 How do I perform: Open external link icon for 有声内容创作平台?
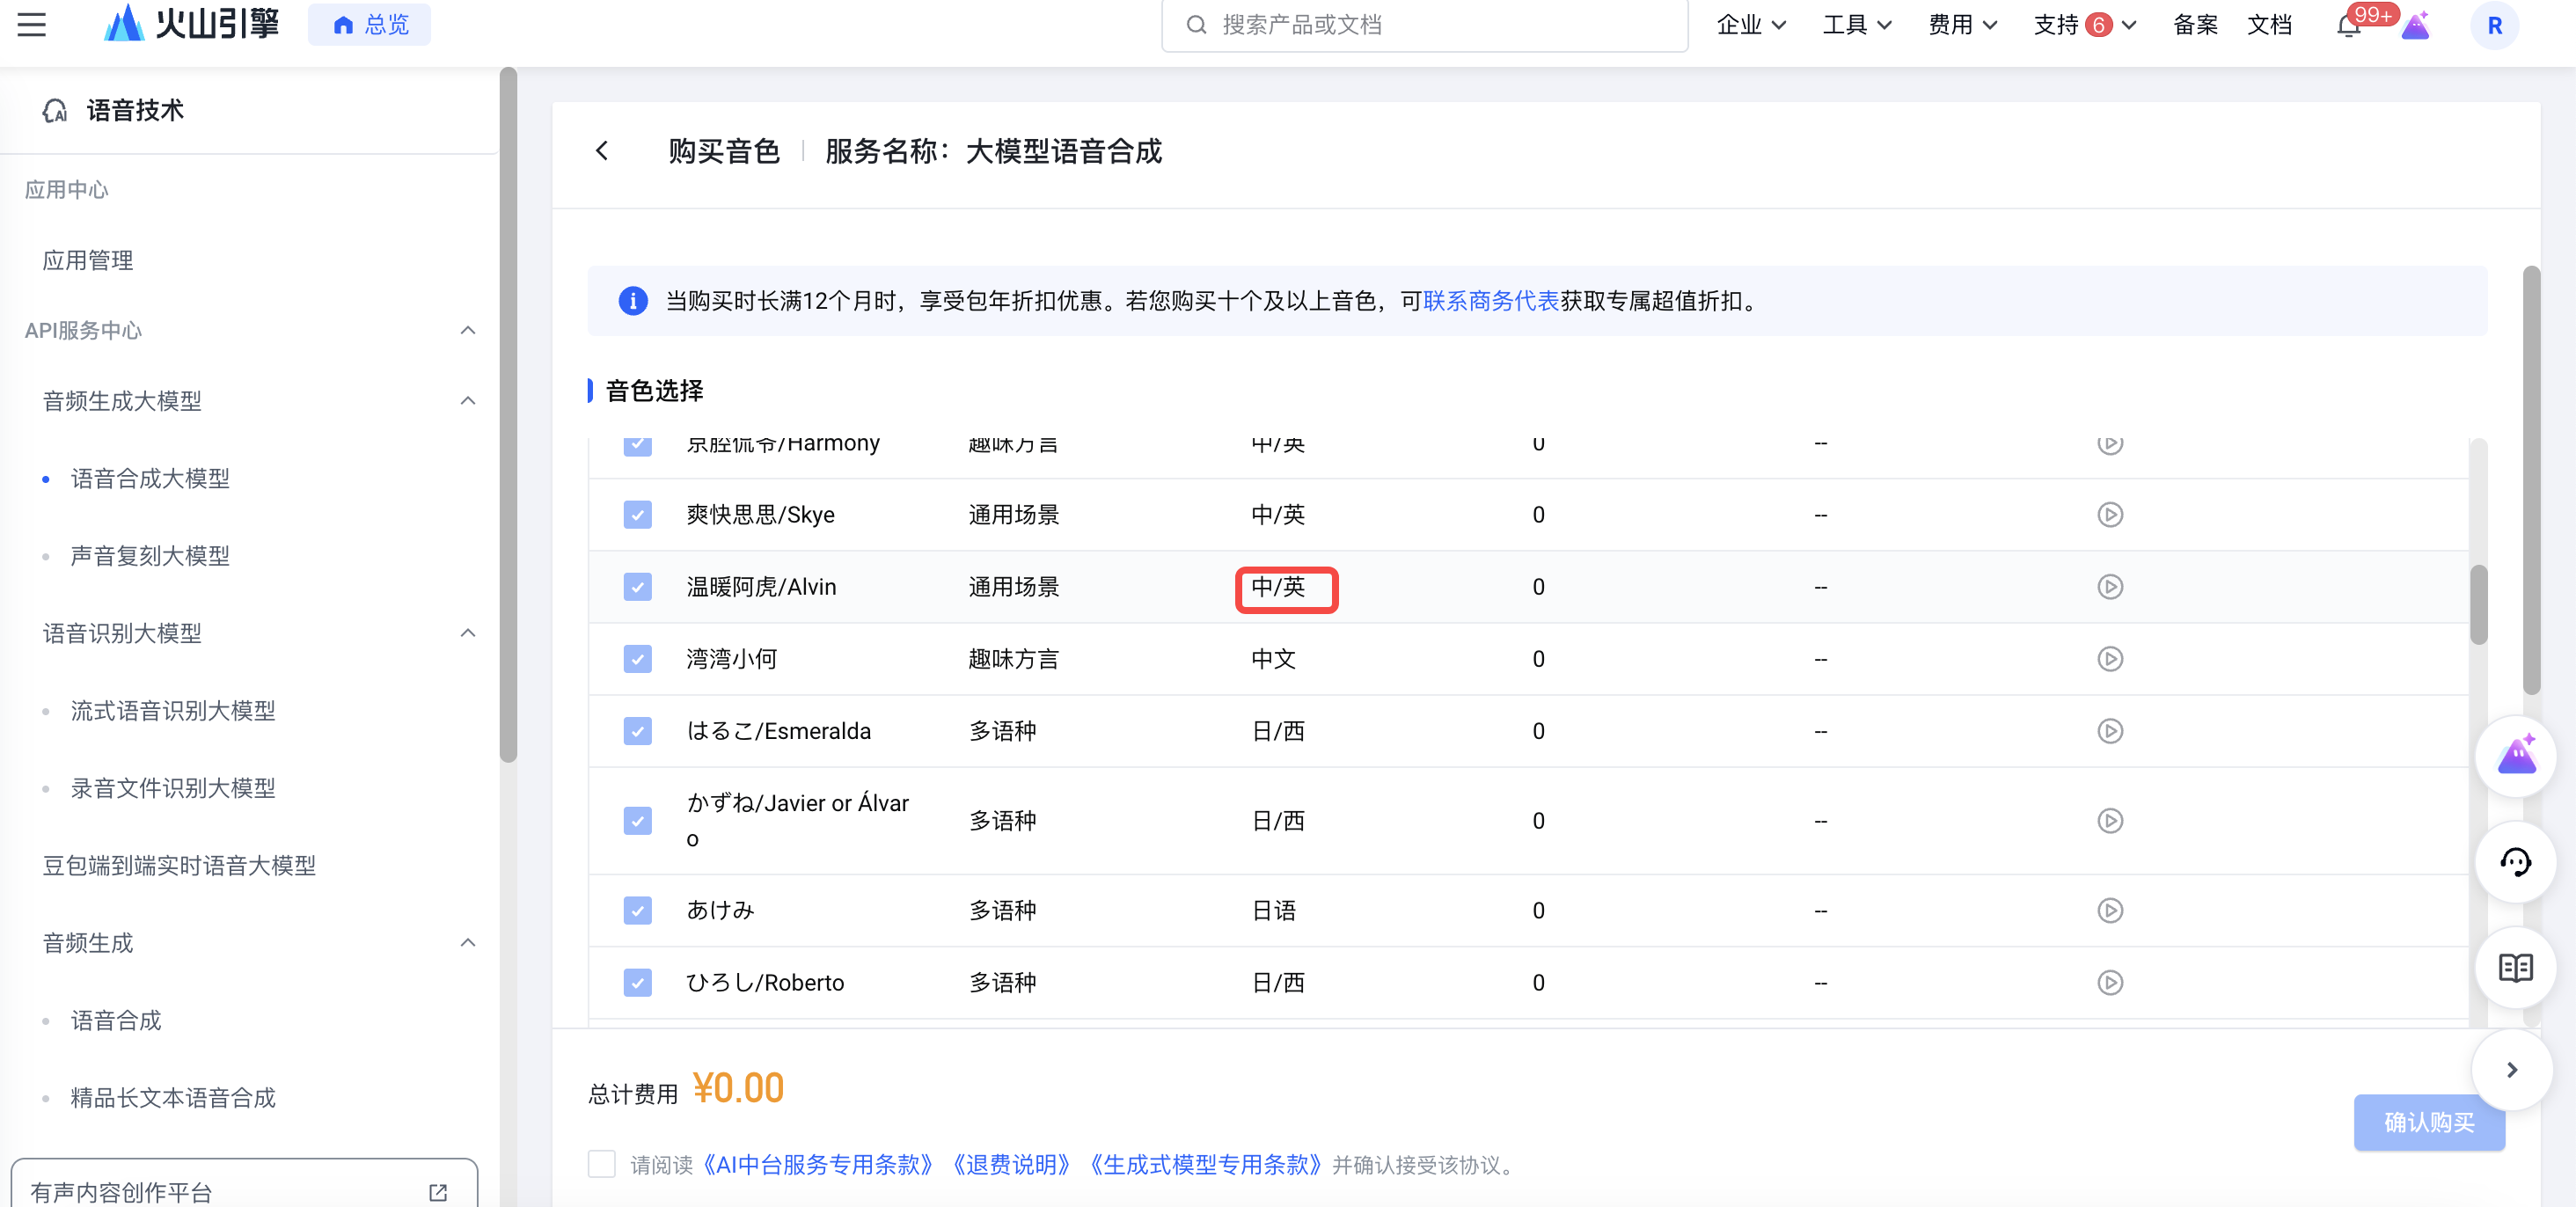[438, 1193]
